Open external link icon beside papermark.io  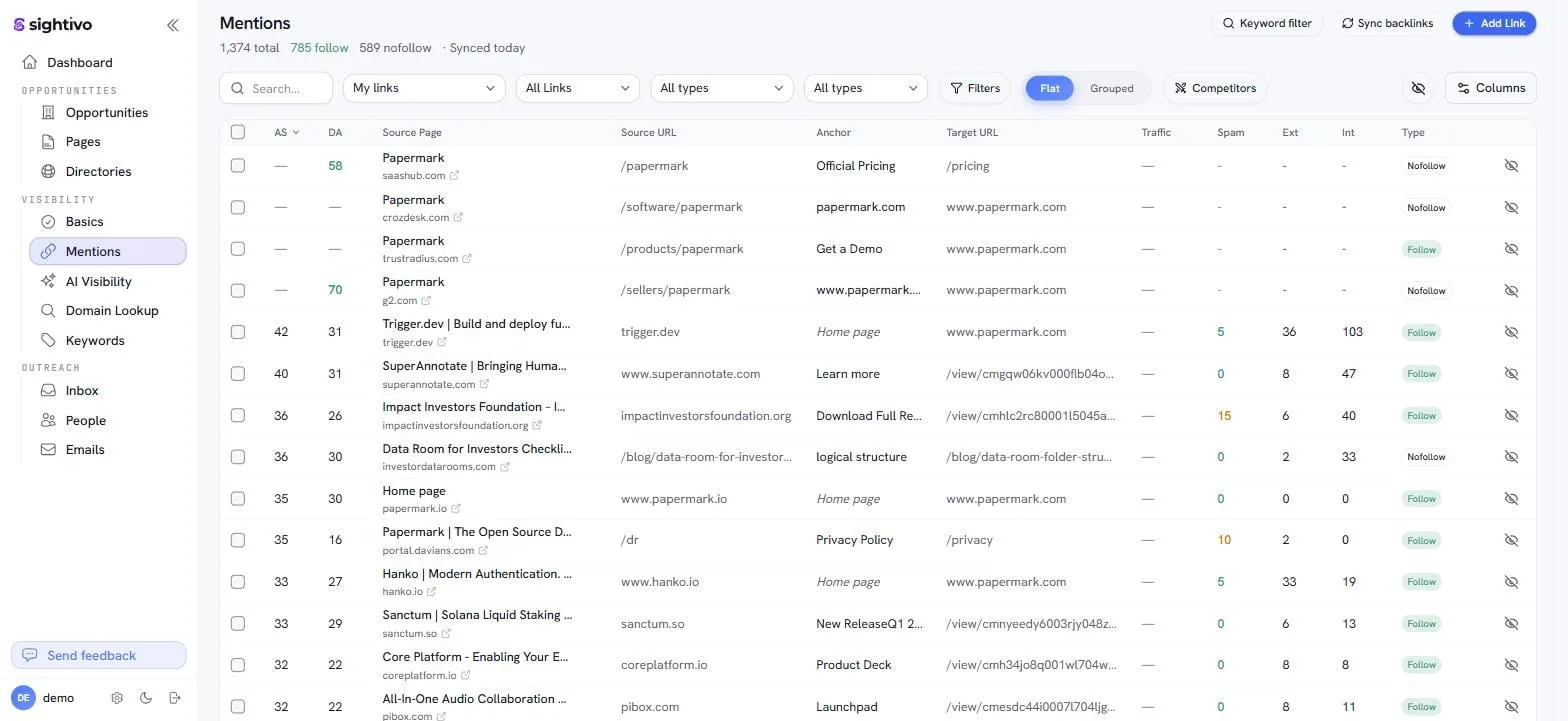coord(456,508)
